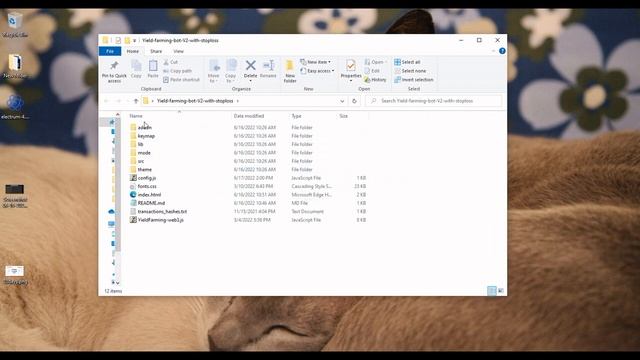
Task: Click the Forward navigation arrow
Action: point(118,101)
